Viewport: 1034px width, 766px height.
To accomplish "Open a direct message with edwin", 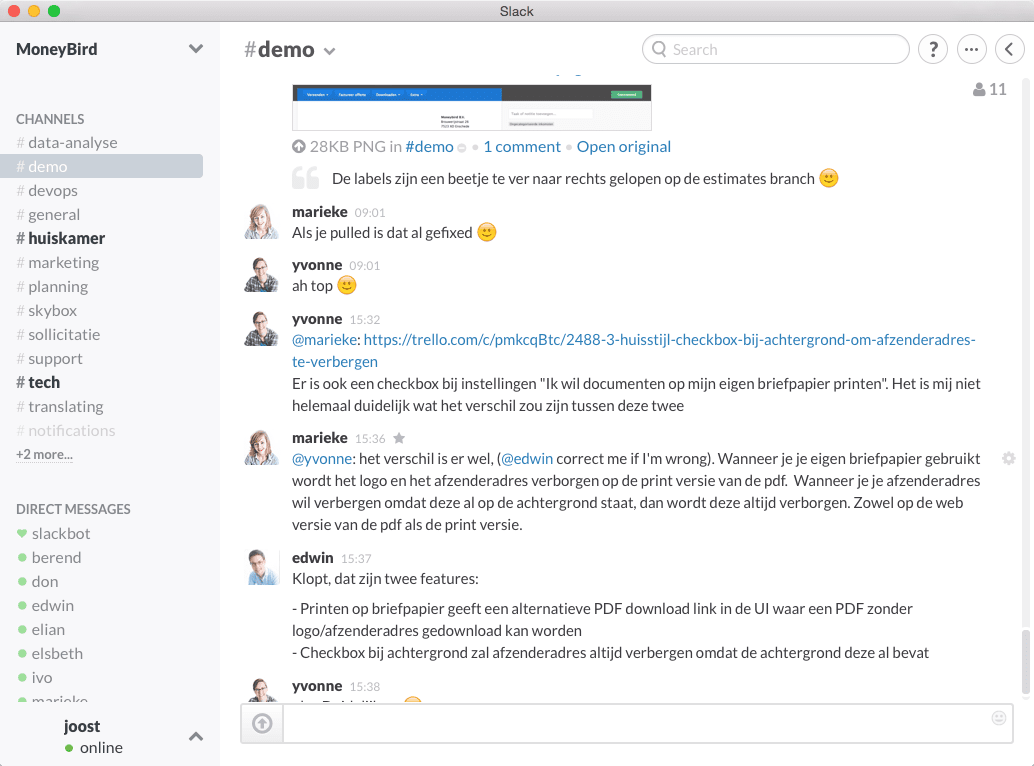I will pos(52,605).
